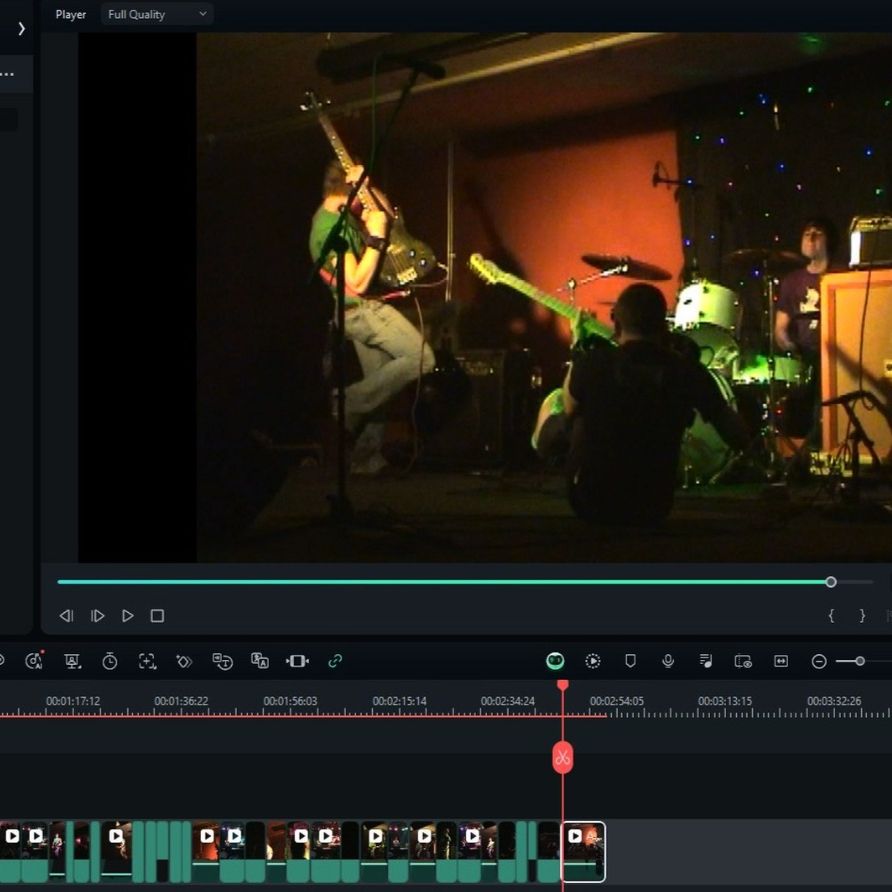
Task: Open the AI audio tool with red dot
Action: click(34, 660)
